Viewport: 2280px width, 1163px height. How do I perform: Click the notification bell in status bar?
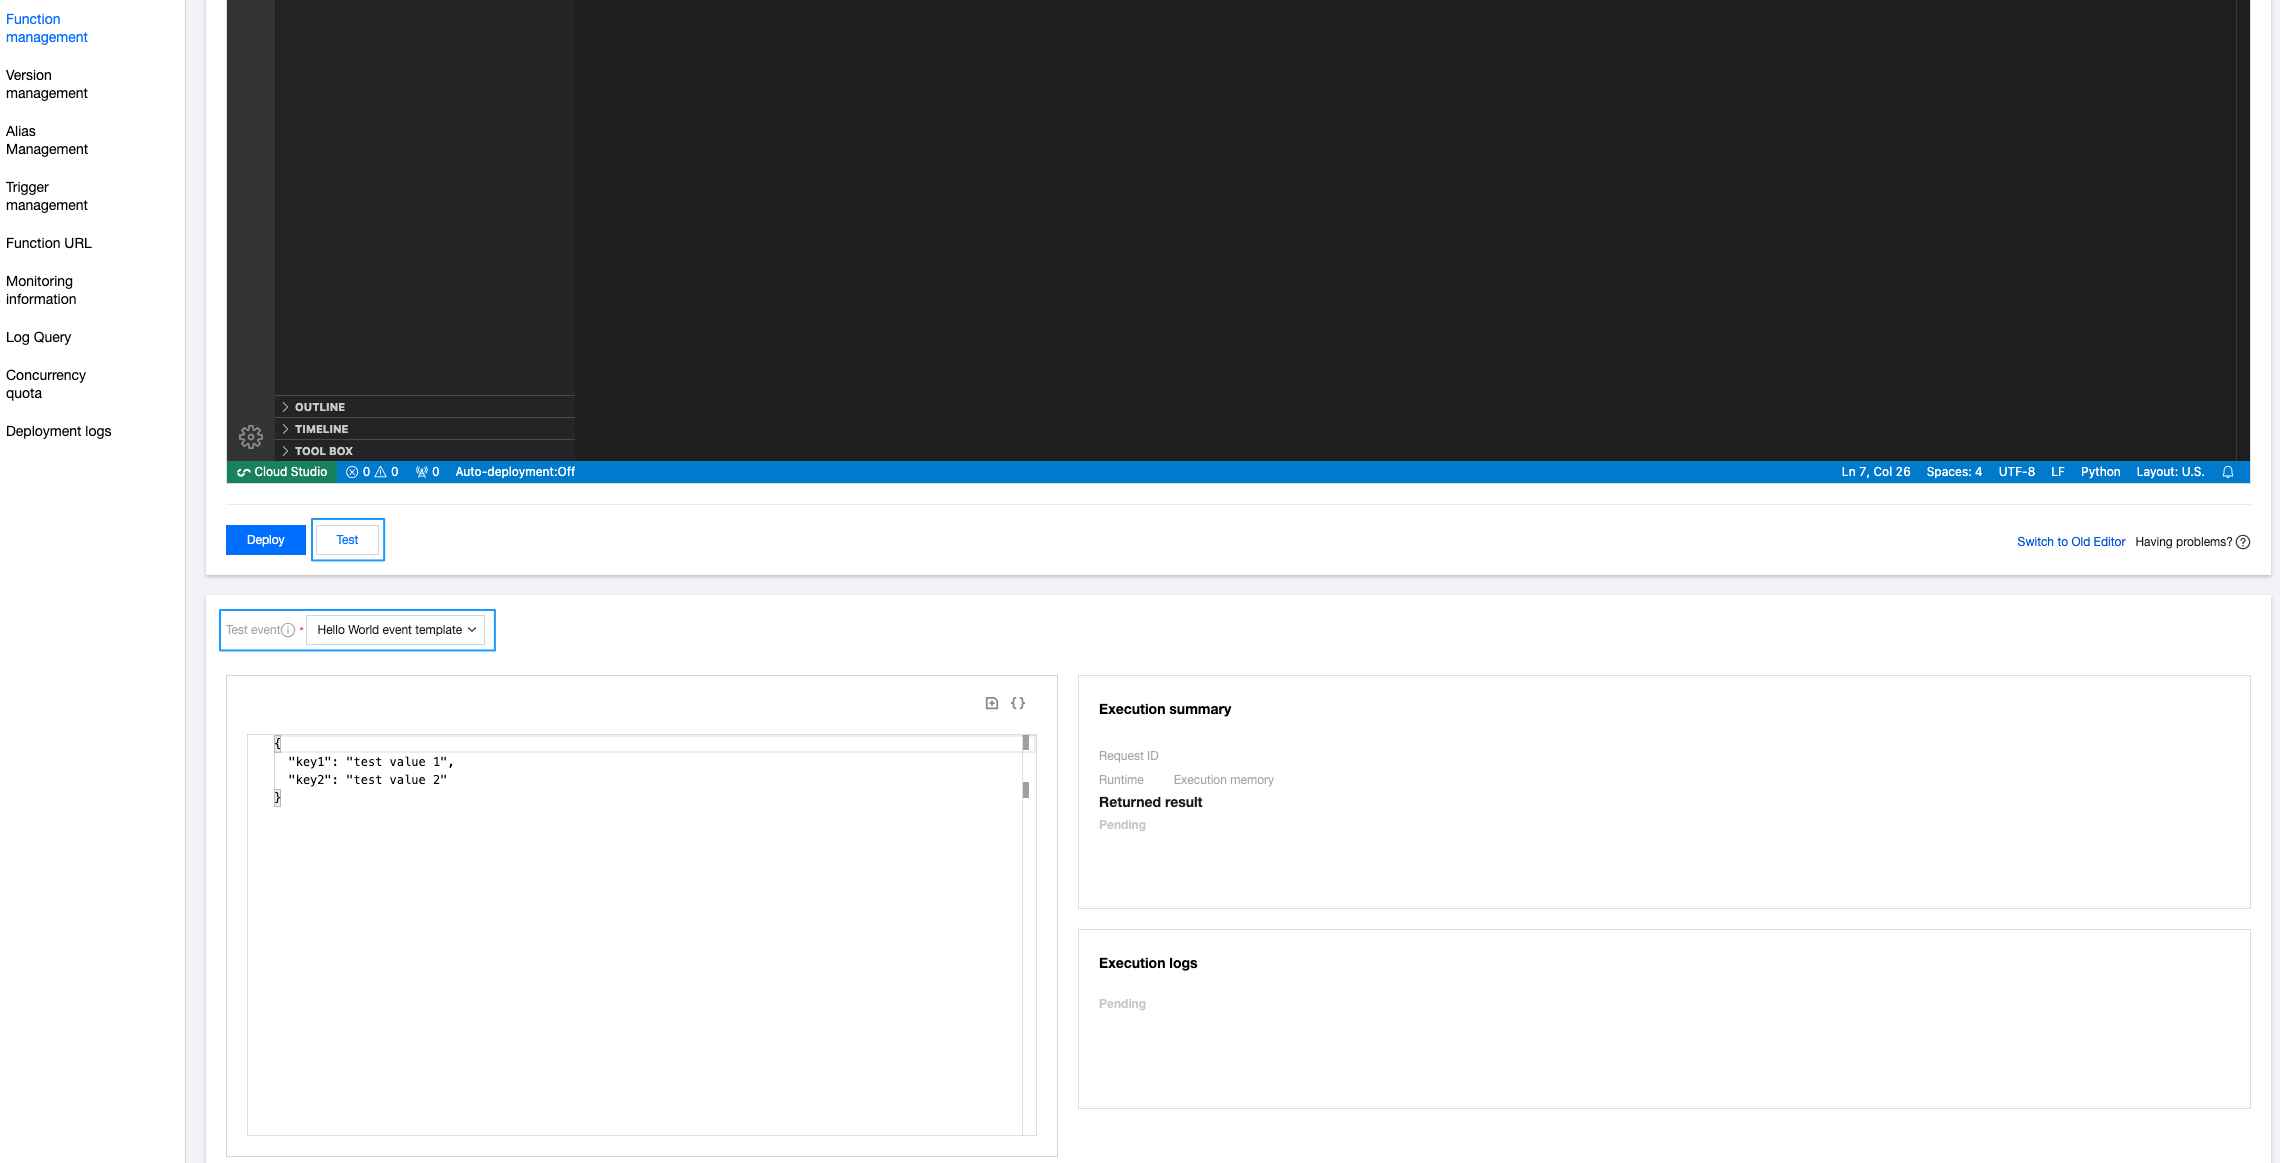pyautogui.click(x=2228, y=472)
